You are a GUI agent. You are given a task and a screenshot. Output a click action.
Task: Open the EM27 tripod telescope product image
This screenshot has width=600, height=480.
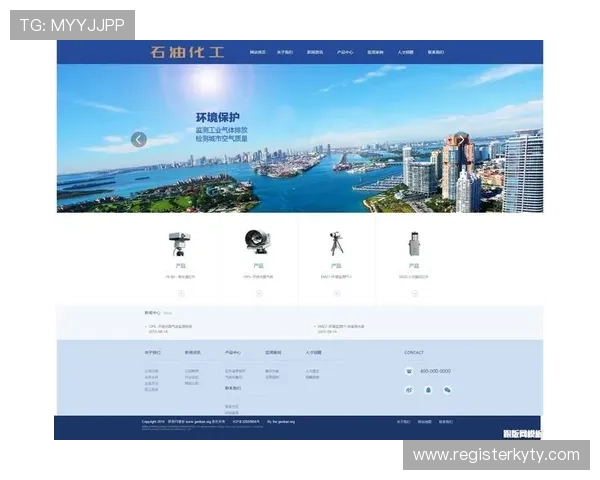tap(336, 243)
